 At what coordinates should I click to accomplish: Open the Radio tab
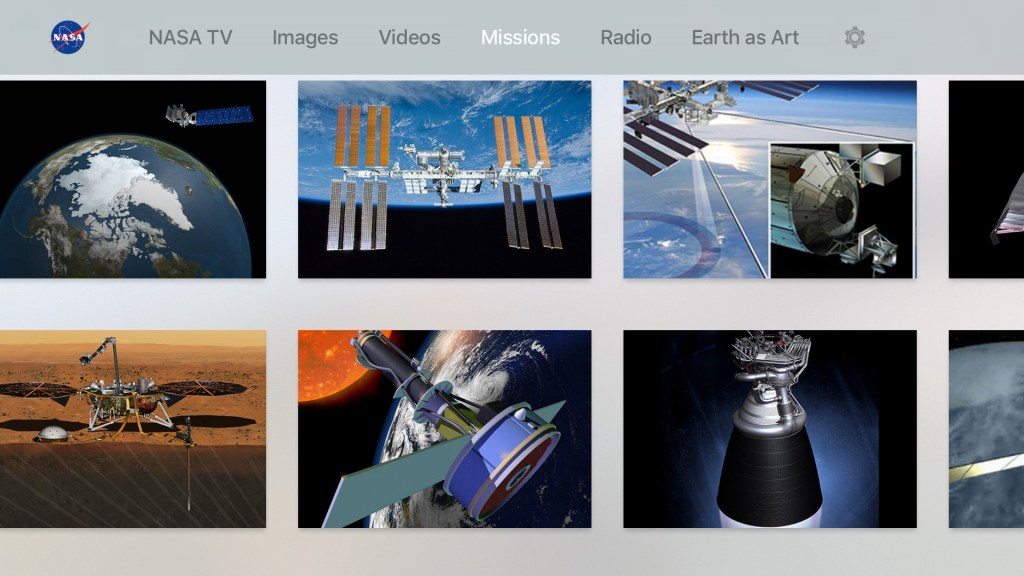(x=626, y=38)
